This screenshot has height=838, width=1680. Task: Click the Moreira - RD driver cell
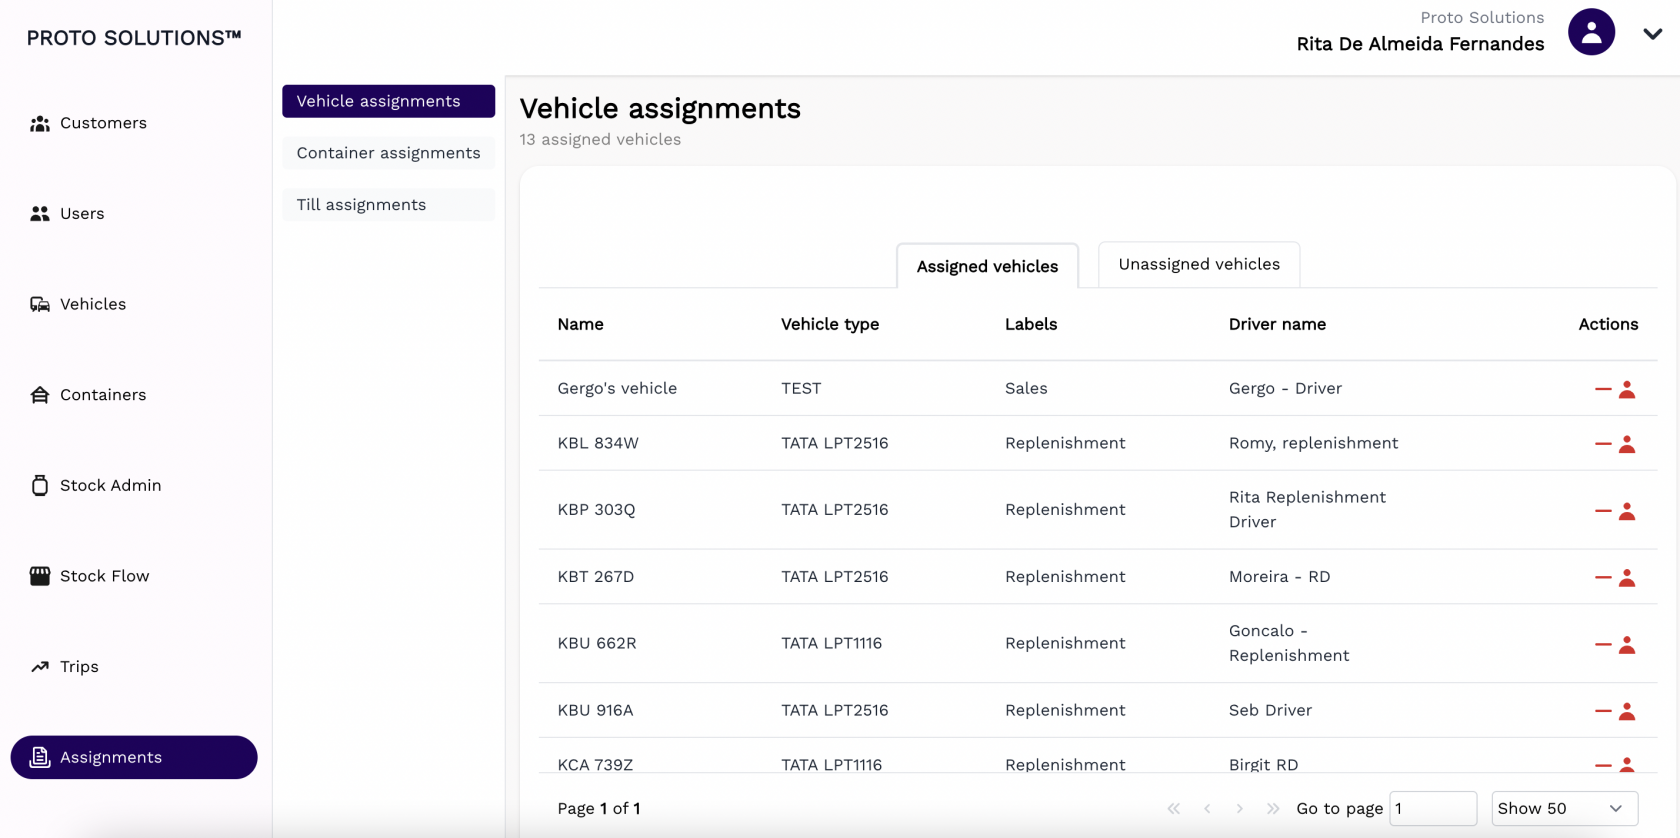point(1279,576)
